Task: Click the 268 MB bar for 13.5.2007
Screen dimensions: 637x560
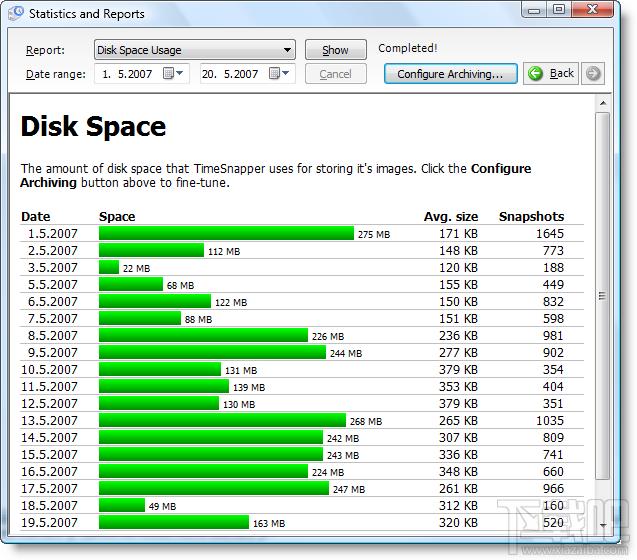Action: [x=222, y=420]
